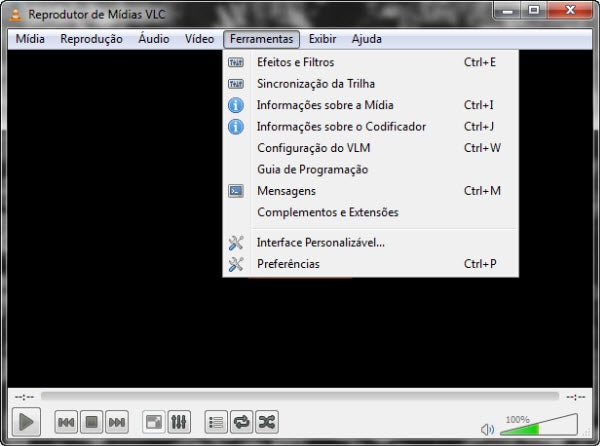This screenshot has width=600, height=446.
Task: Choose Interface Personalizável option
Action: [320, 242]
